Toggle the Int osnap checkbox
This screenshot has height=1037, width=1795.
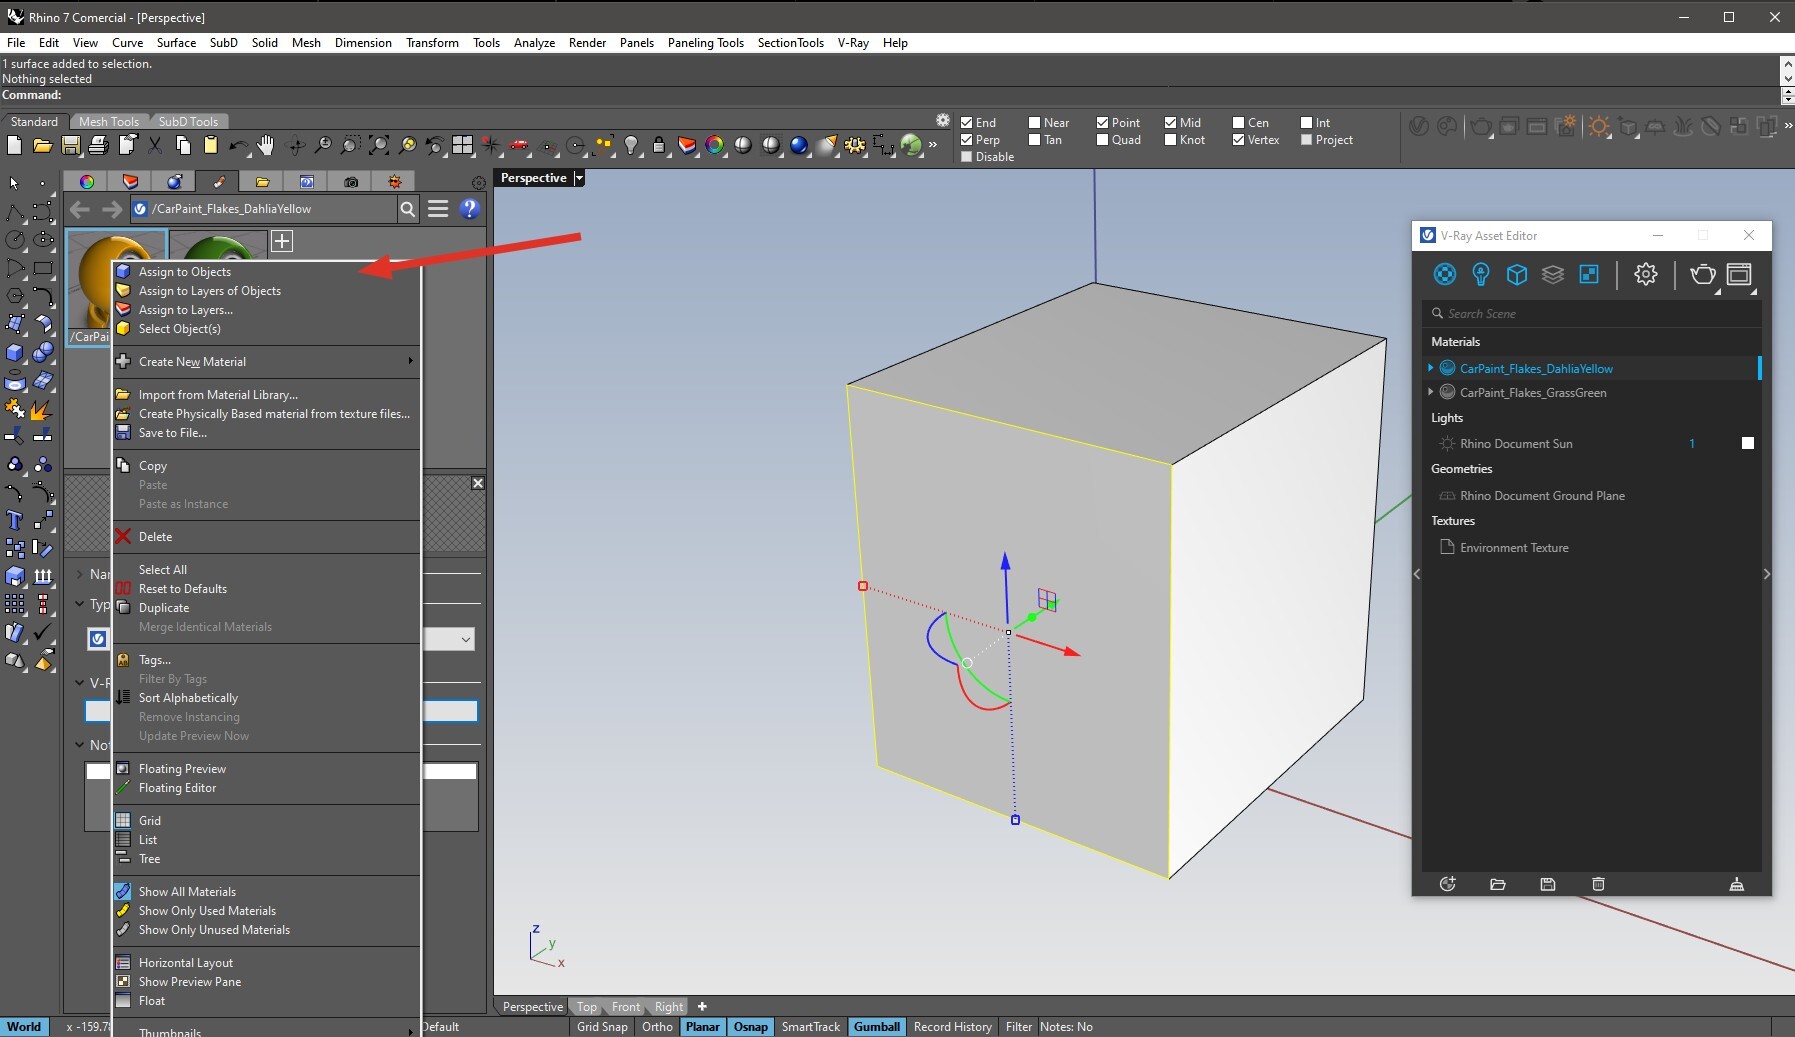(1307, 123)
